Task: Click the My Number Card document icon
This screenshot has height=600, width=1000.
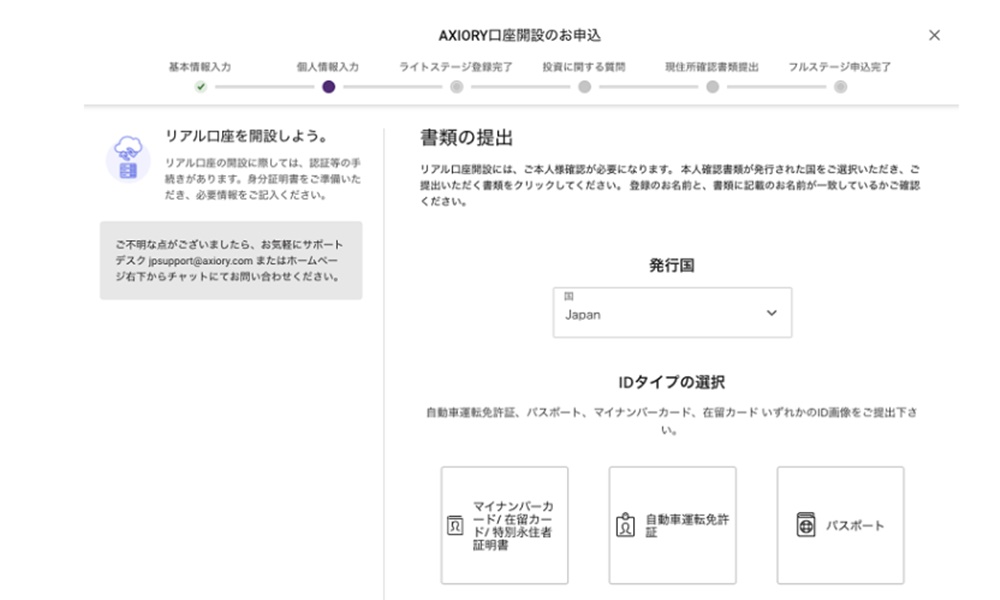Action: pyautogui.click(x=452, y=524)
